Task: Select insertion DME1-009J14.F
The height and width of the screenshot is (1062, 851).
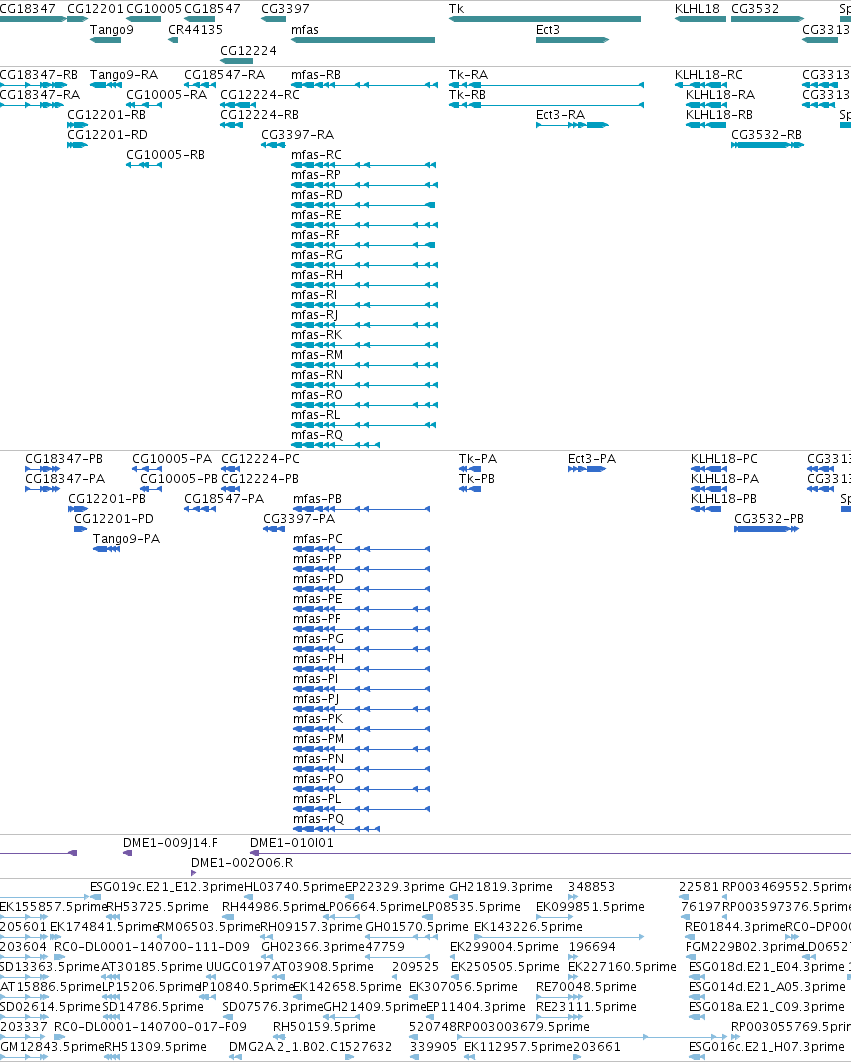Action: [x=170, y=843]
